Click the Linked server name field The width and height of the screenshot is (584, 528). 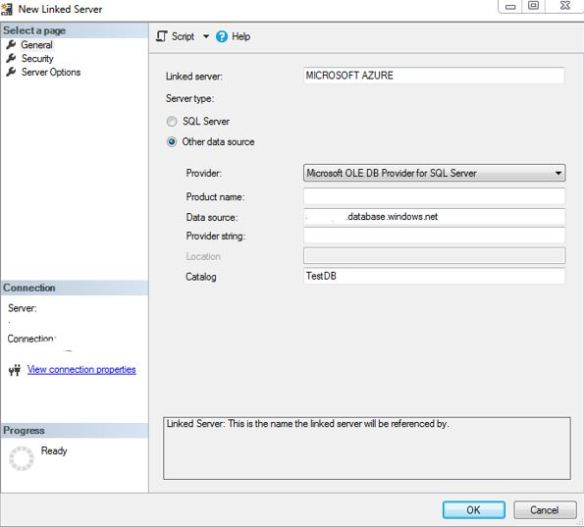(x=434, y=76)
